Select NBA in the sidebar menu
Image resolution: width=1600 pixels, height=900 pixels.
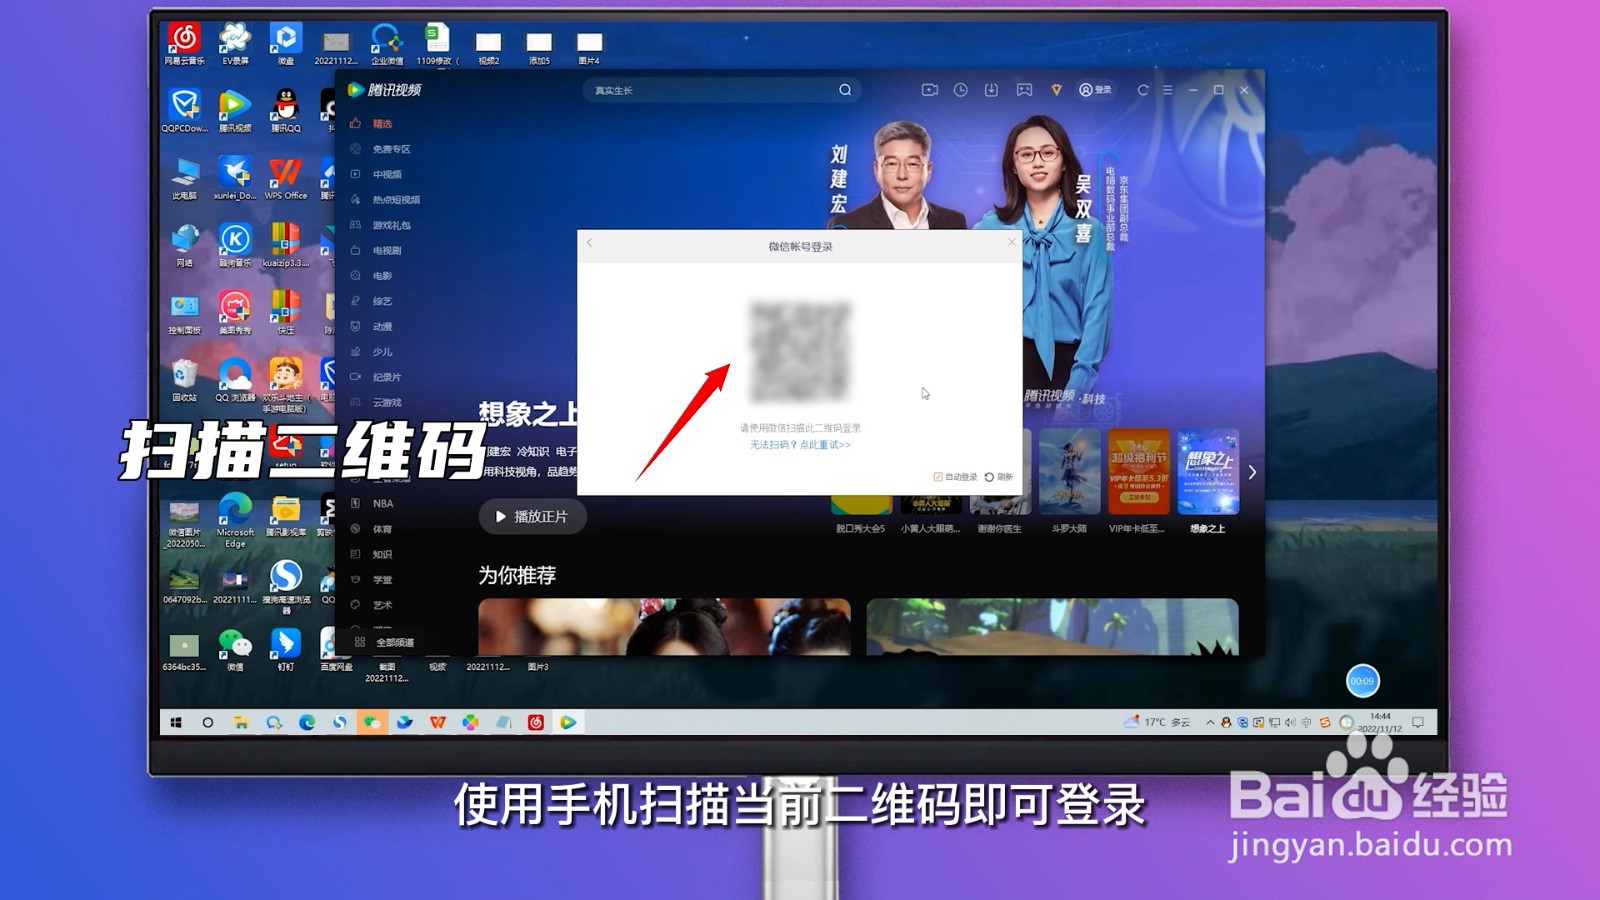(x=382, y=504)
